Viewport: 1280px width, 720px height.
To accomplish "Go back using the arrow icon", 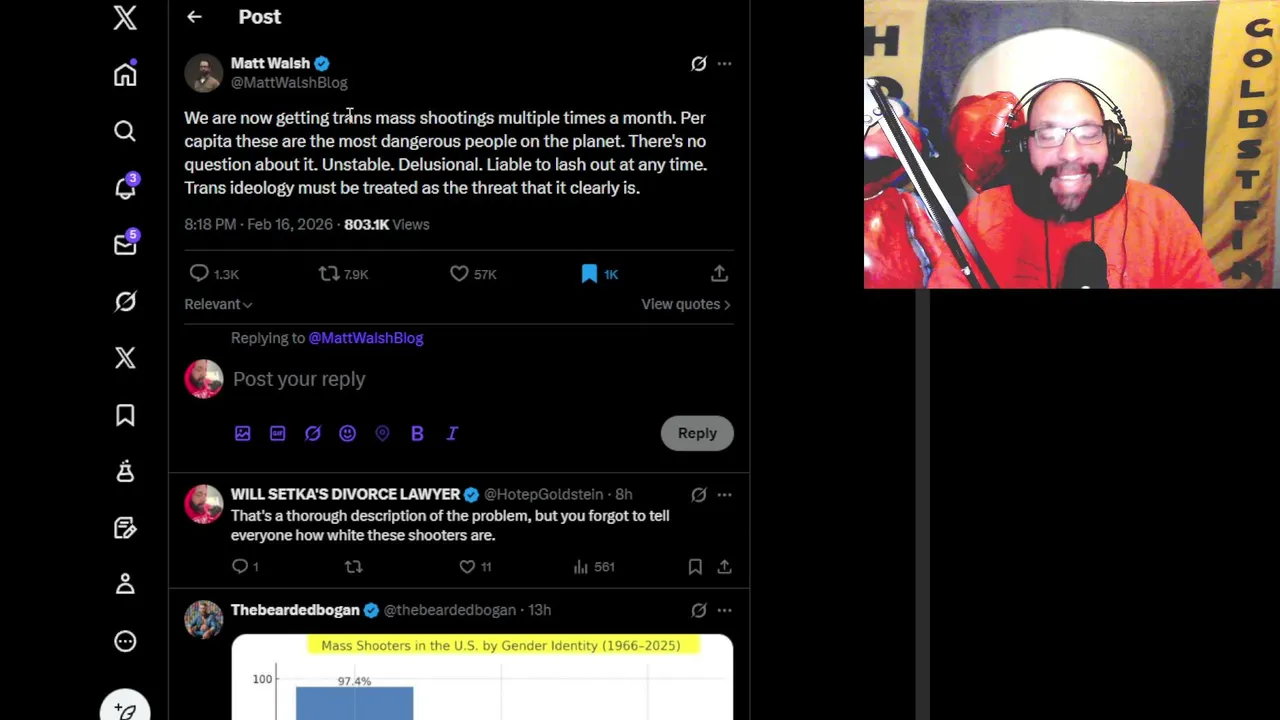I will (194, 17).
